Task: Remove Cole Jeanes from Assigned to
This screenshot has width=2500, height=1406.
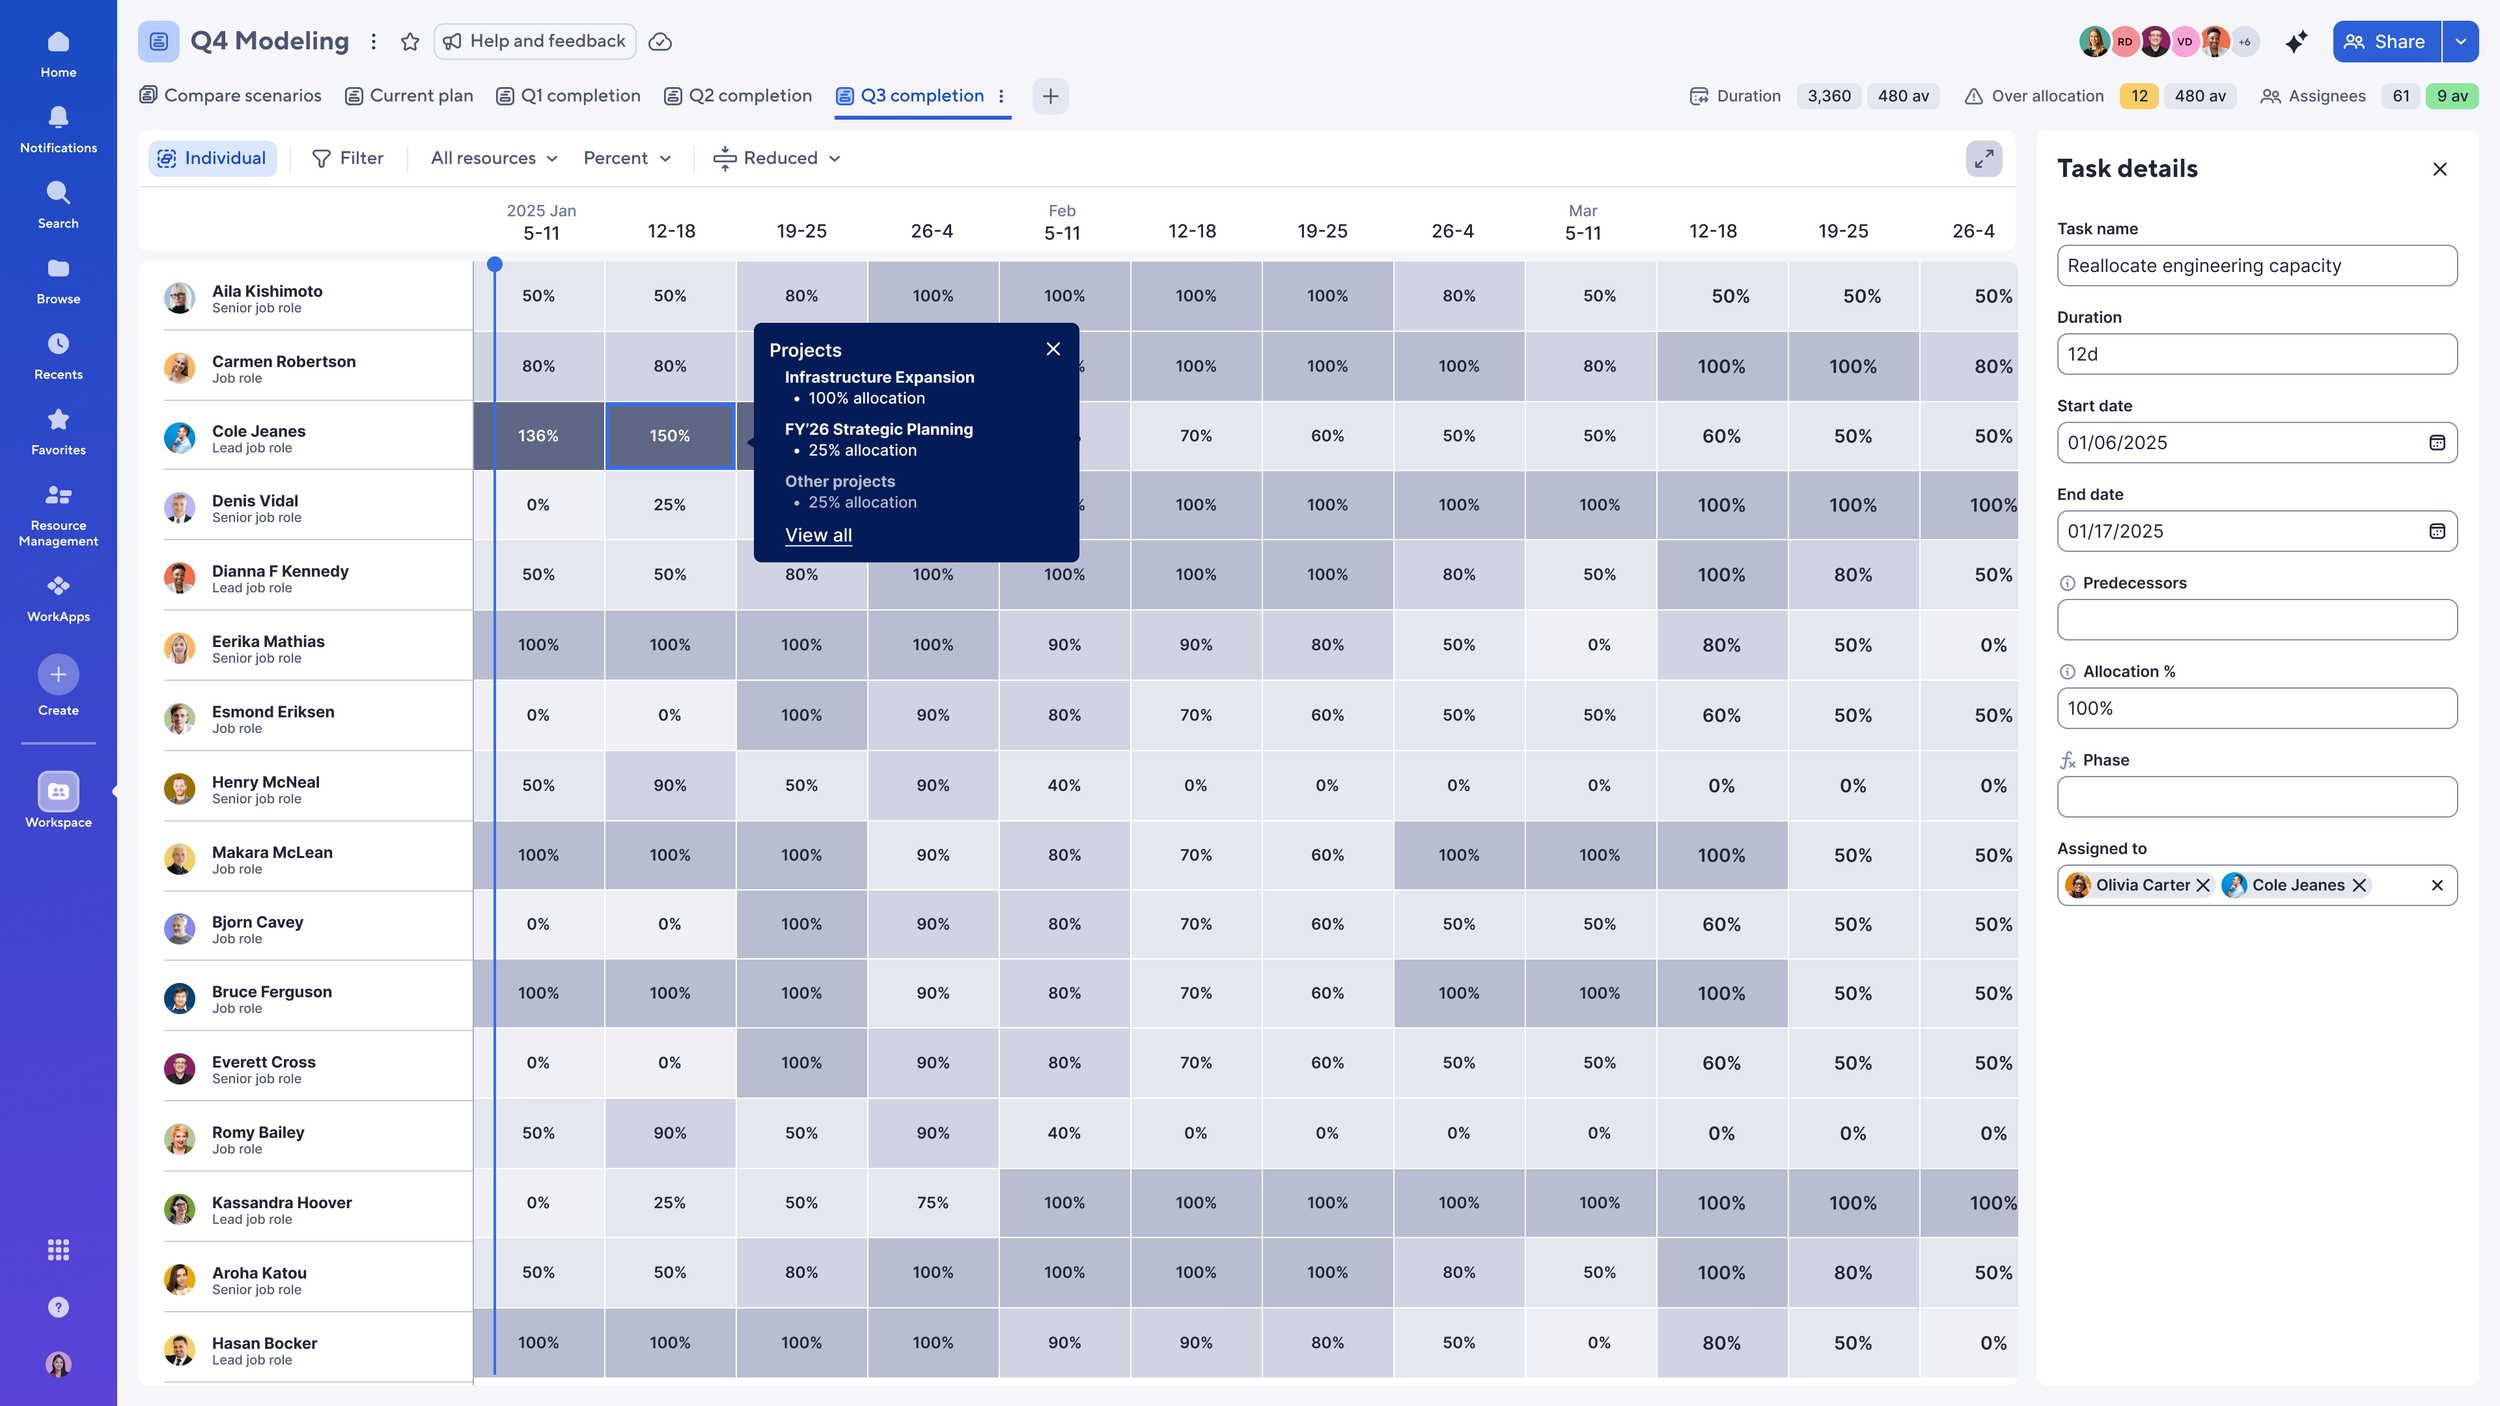Action: [x=2359, y=885]
